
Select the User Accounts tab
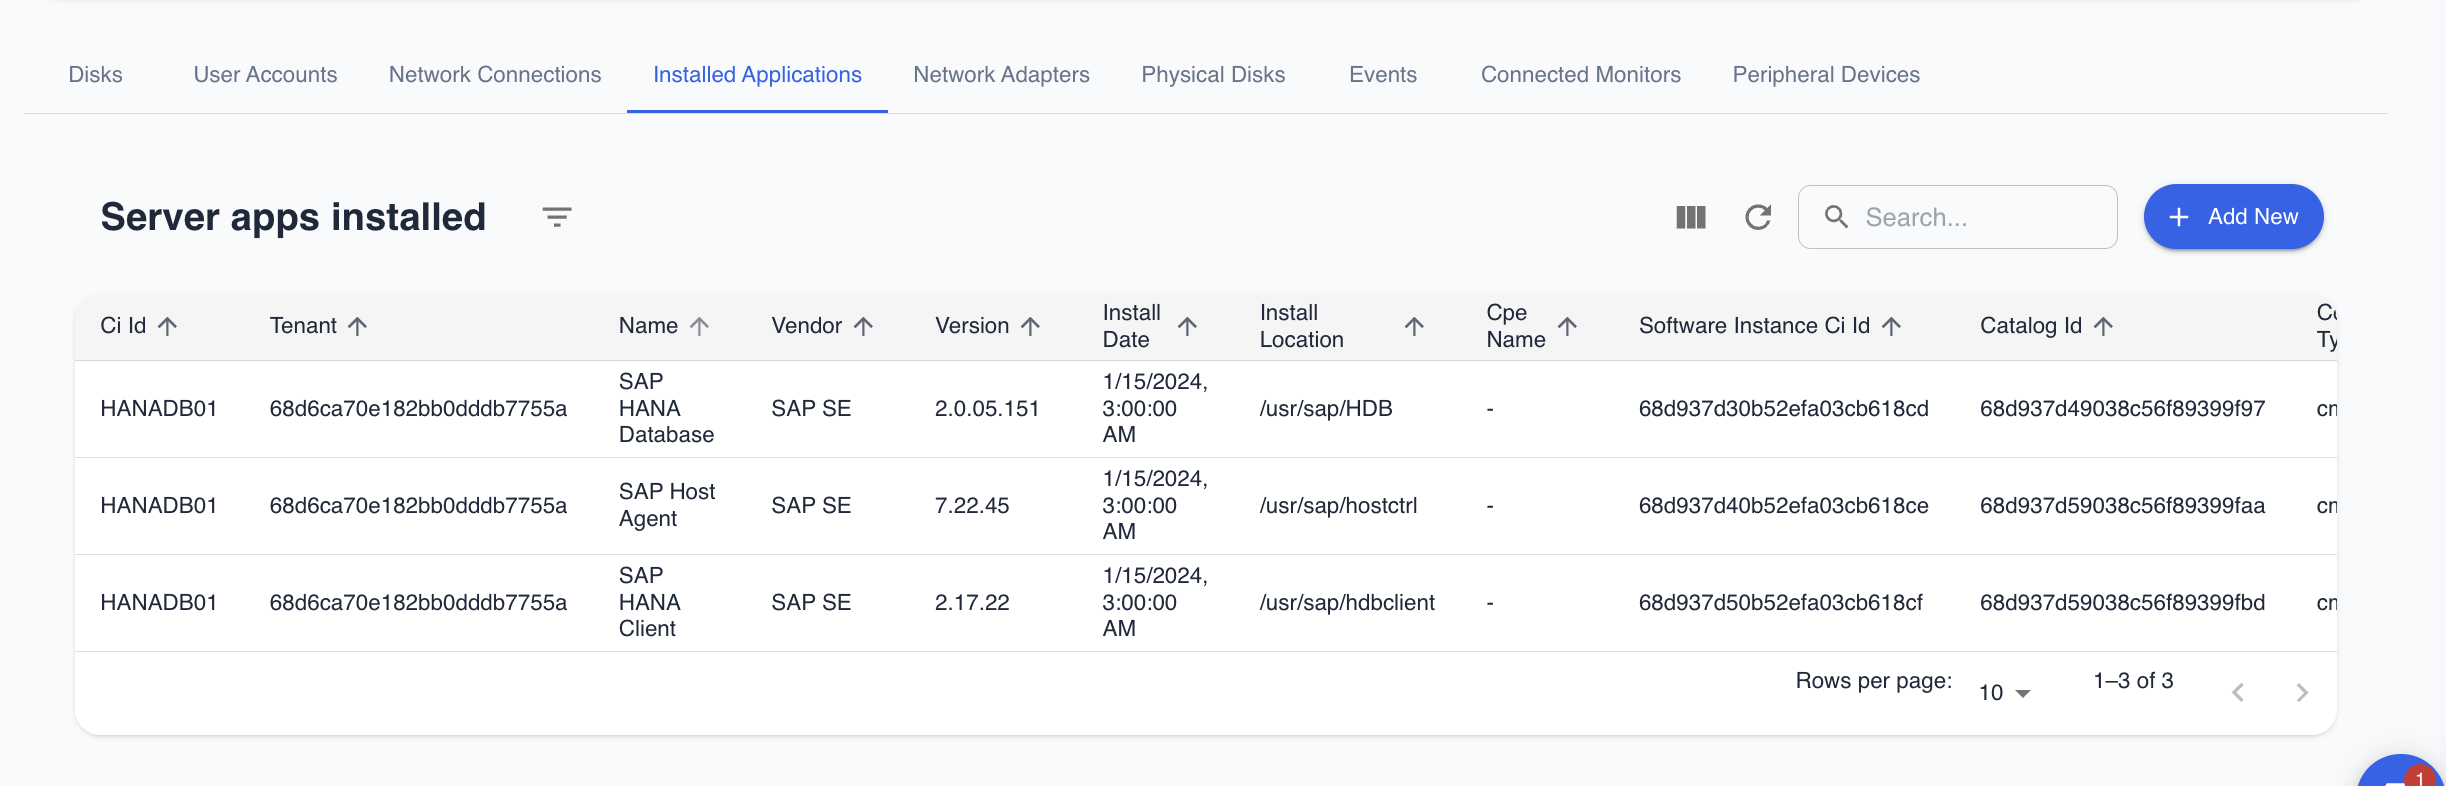[x=265, y=75]
